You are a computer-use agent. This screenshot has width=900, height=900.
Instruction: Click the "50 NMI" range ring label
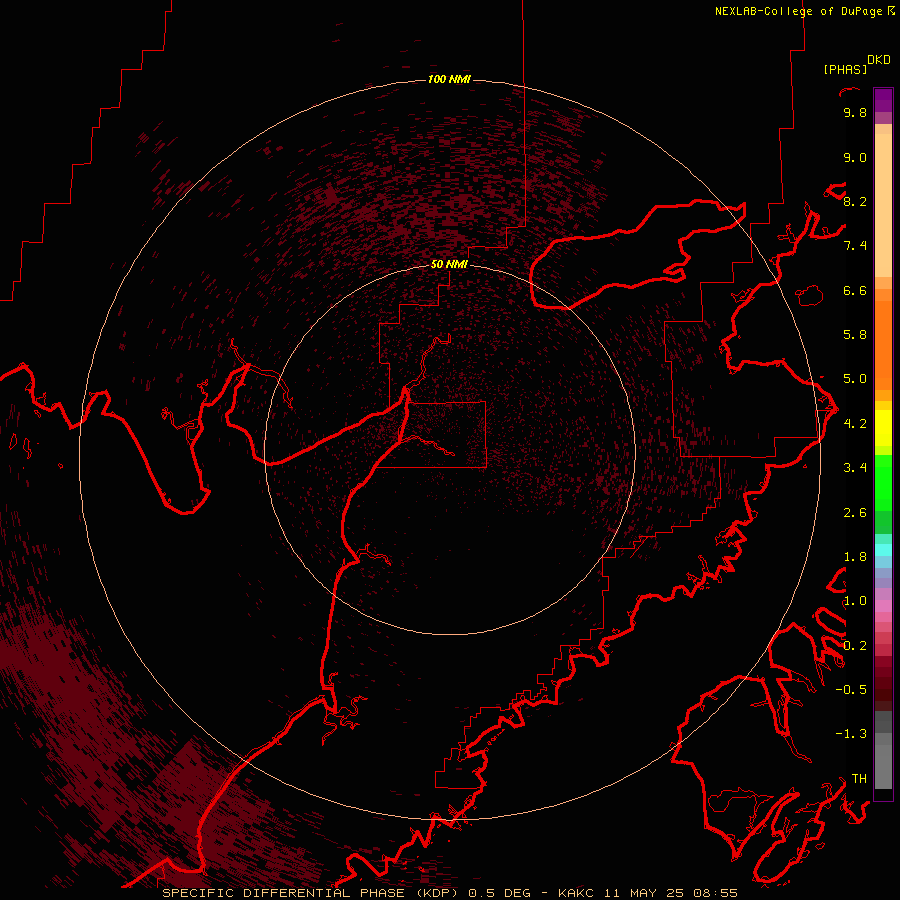449,264
